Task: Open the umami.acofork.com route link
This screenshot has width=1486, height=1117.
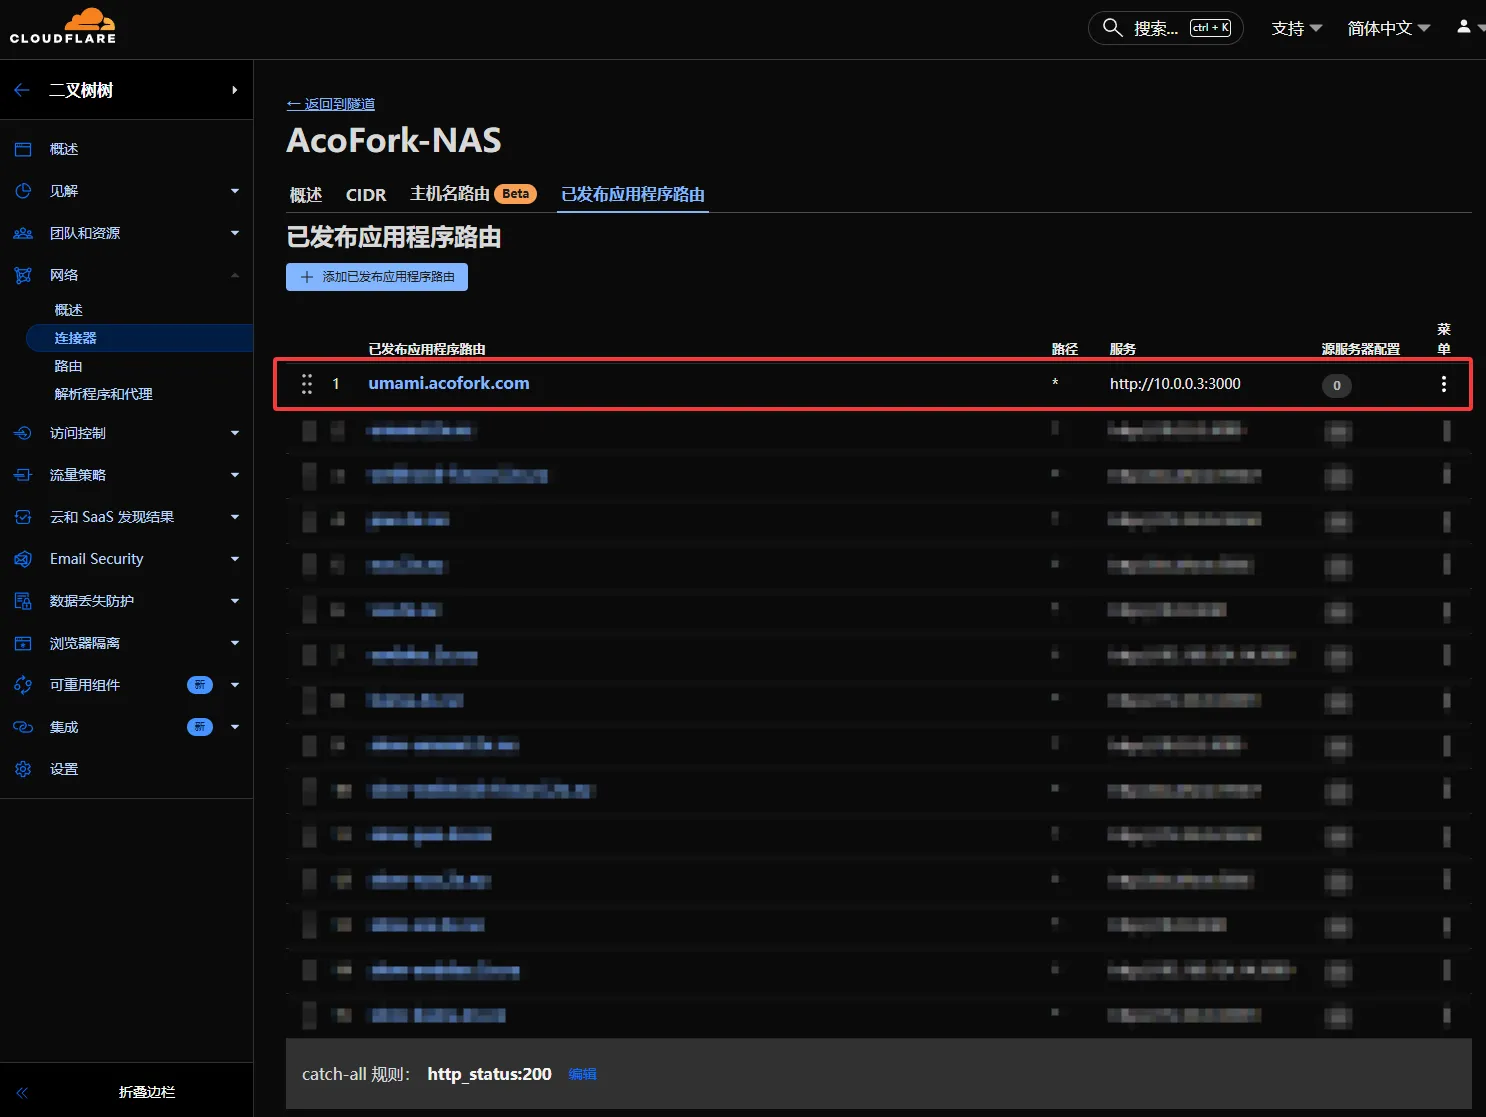Action: pos(448,383)
